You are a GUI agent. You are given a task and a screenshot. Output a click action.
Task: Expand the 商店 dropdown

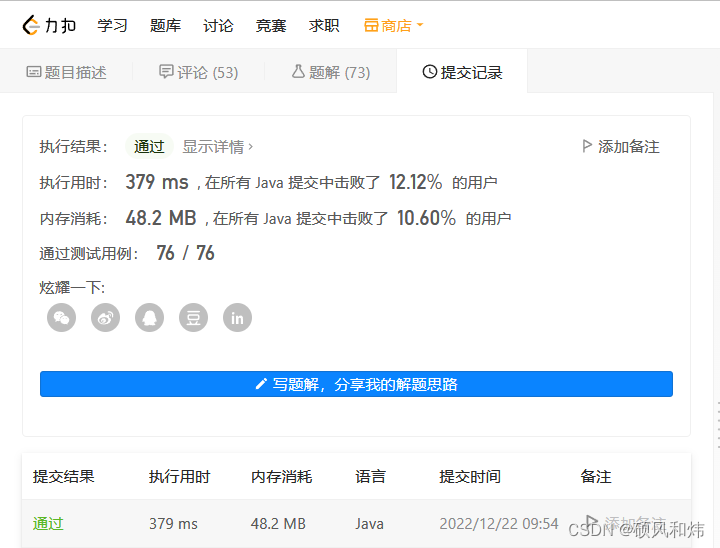tap(394, 26)
